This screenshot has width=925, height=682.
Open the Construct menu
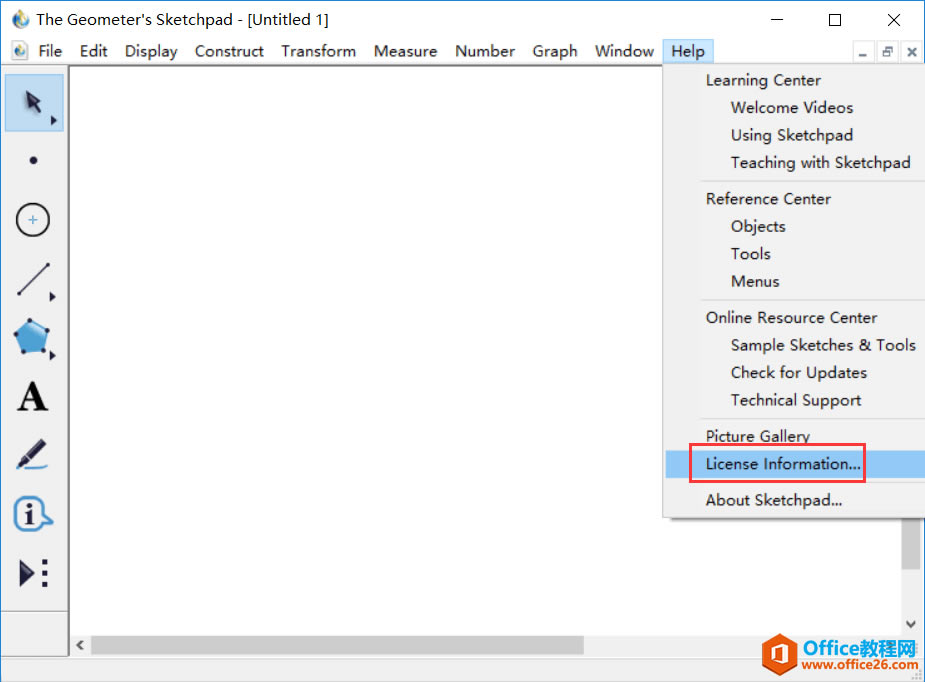click(229, 51)
